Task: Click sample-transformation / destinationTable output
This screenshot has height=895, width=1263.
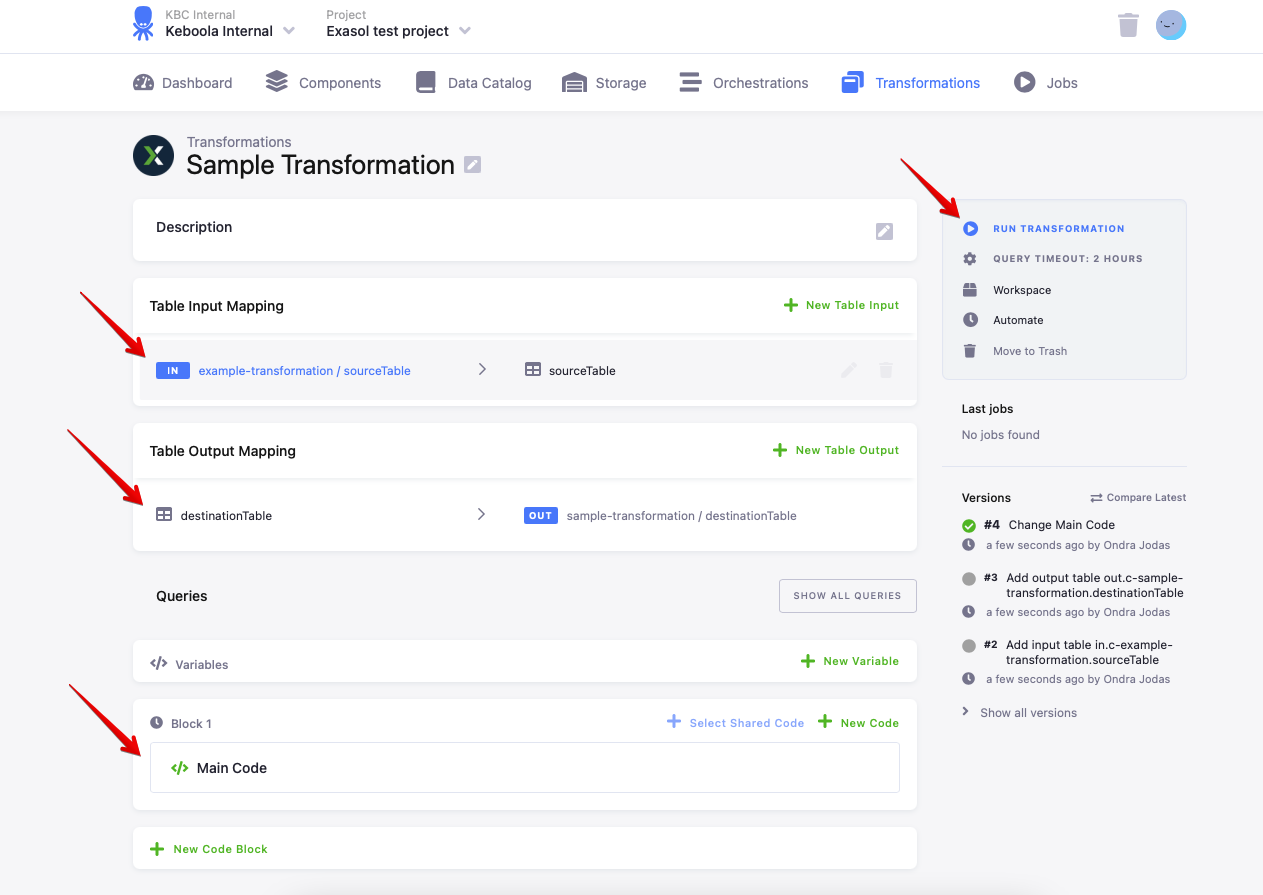Action: (682, 516)
